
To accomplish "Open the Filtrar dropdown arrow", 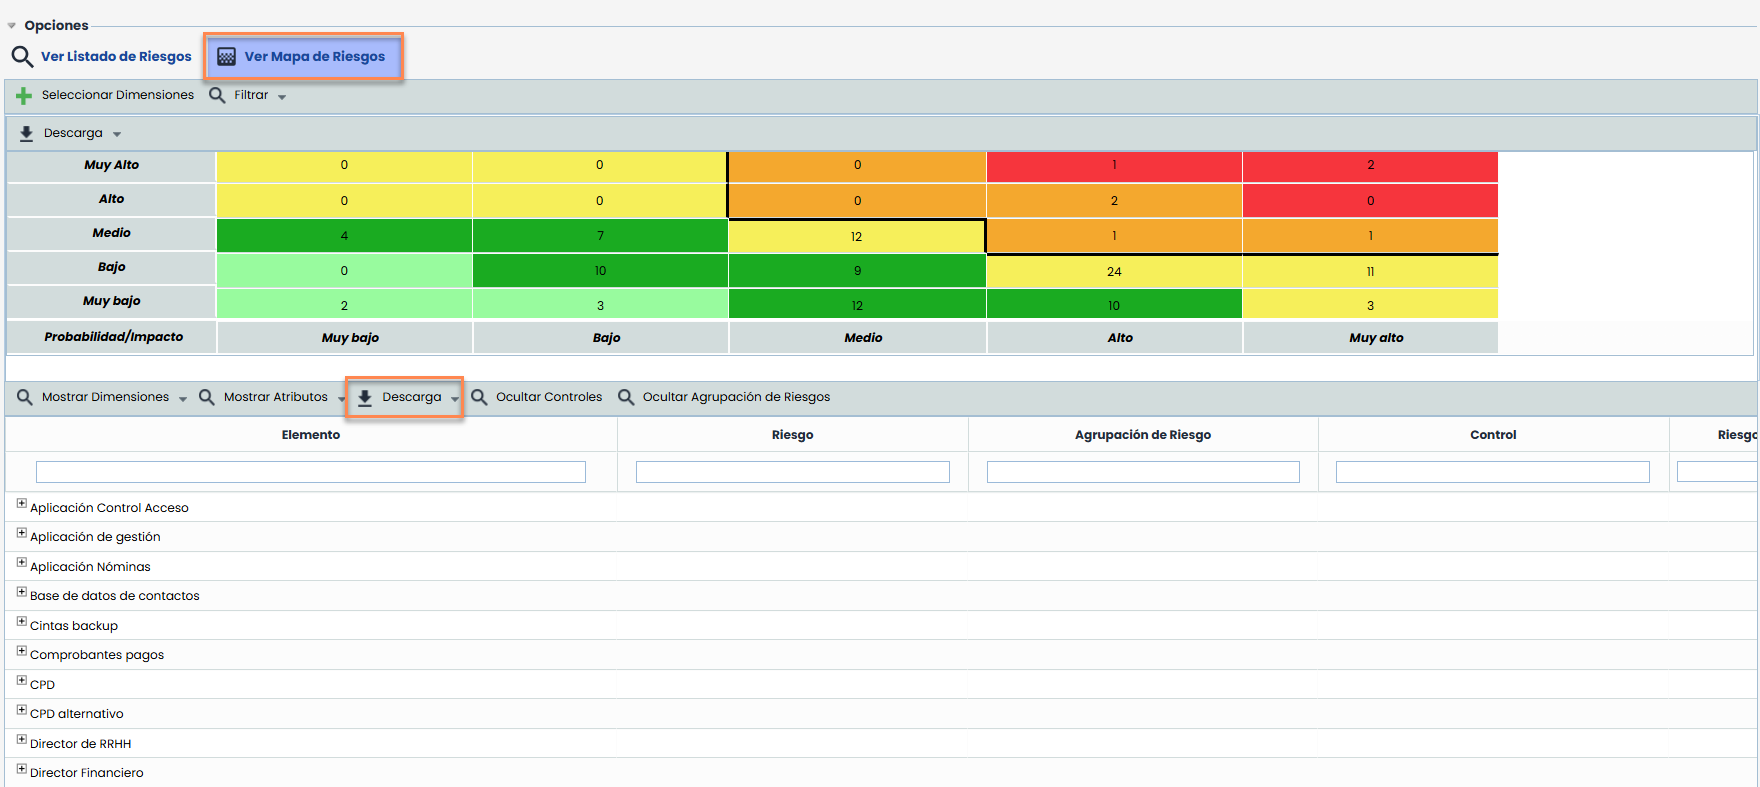I will coord(282,97).
